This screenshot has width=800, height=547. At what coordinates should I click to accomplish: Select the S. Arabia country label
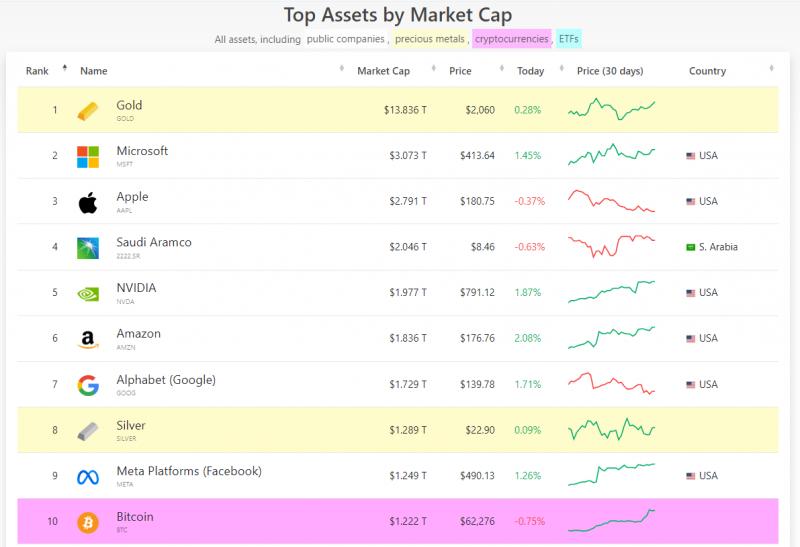[x=718, y=247]
